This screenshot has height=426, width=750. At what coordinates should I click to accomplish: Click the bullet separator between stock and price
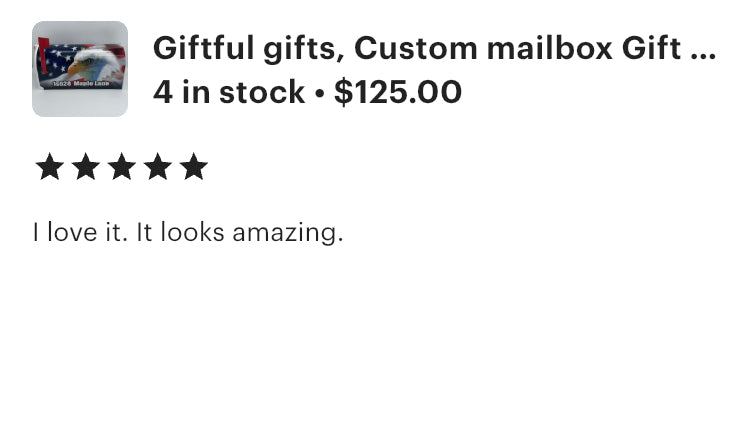(319, 93)
